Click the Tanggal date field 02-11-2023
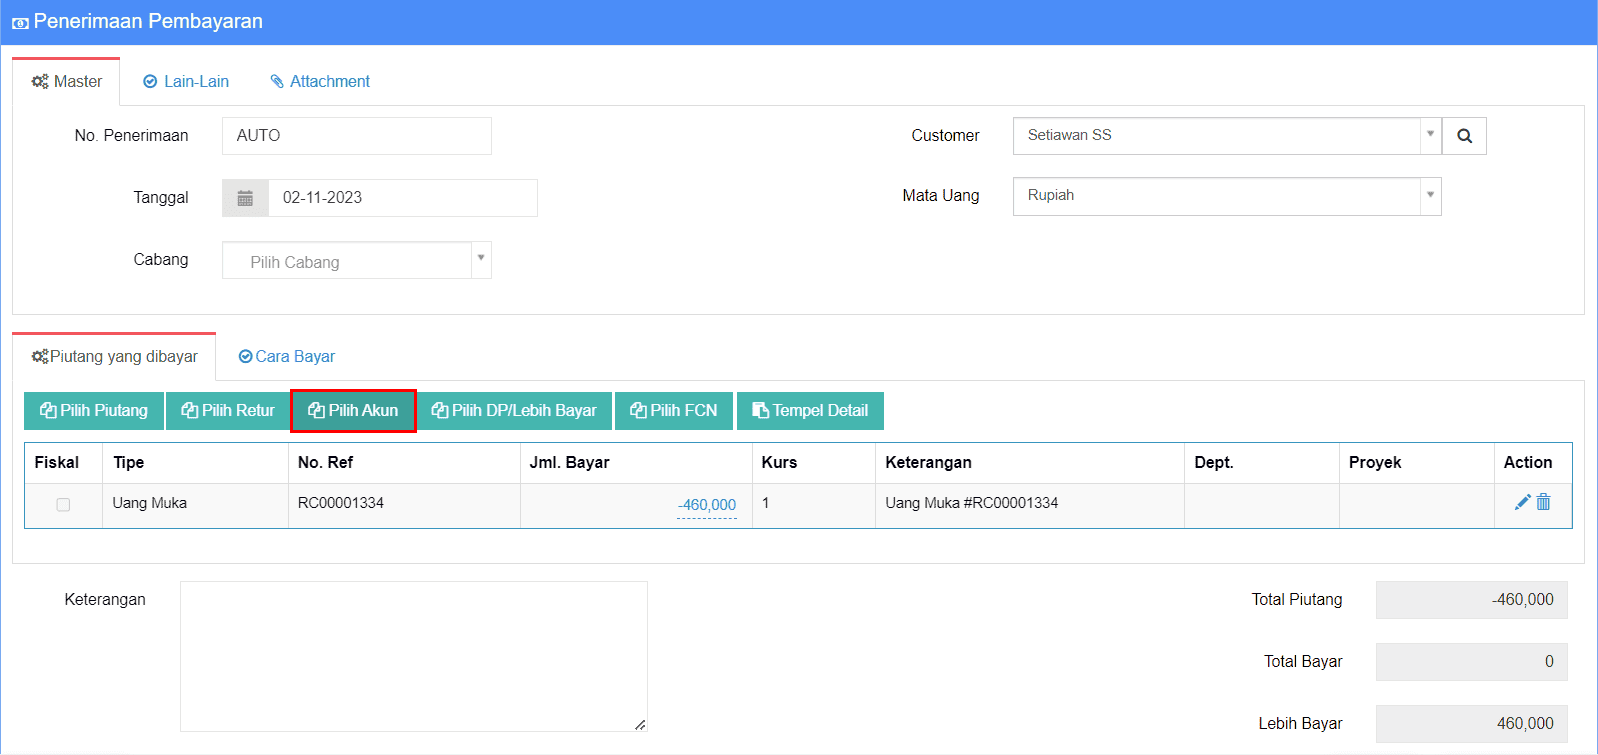The image size is (1598, 755). [403, 198]
